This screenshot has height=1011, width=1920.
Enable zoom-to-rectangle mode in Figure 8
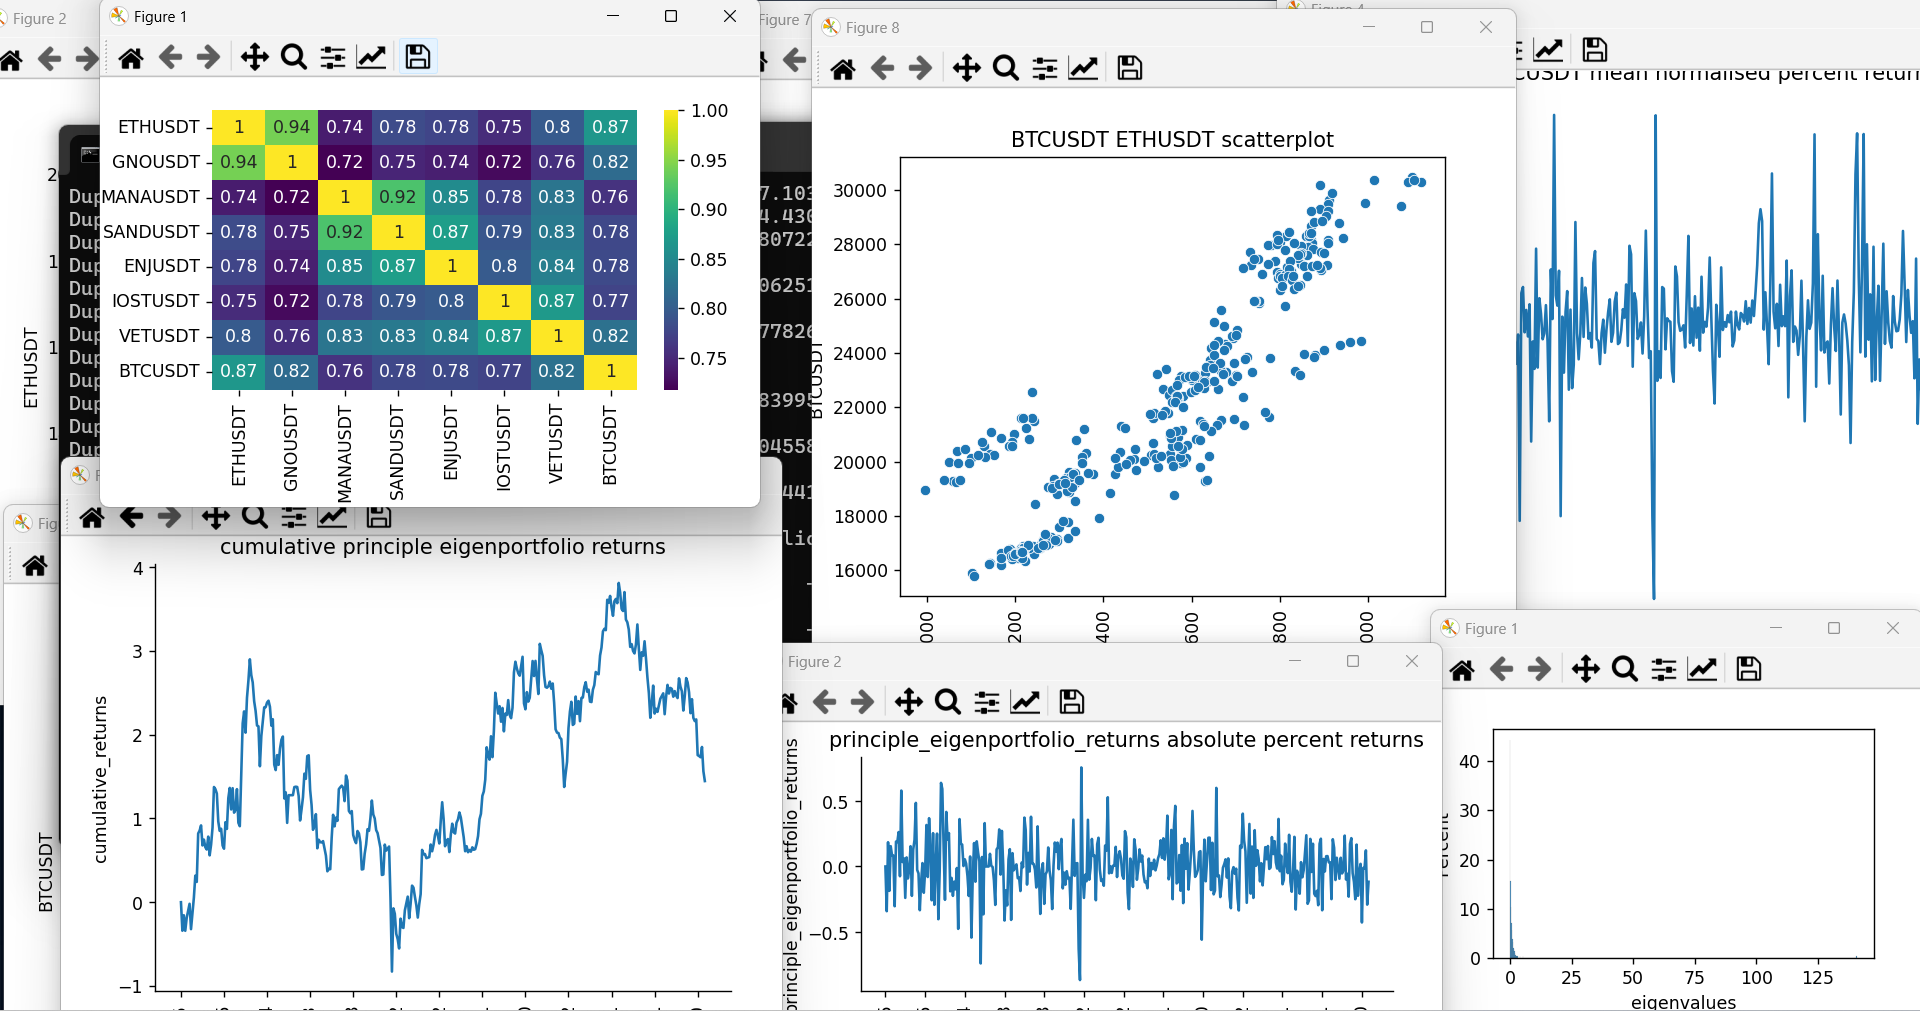tap(1005, 68)
